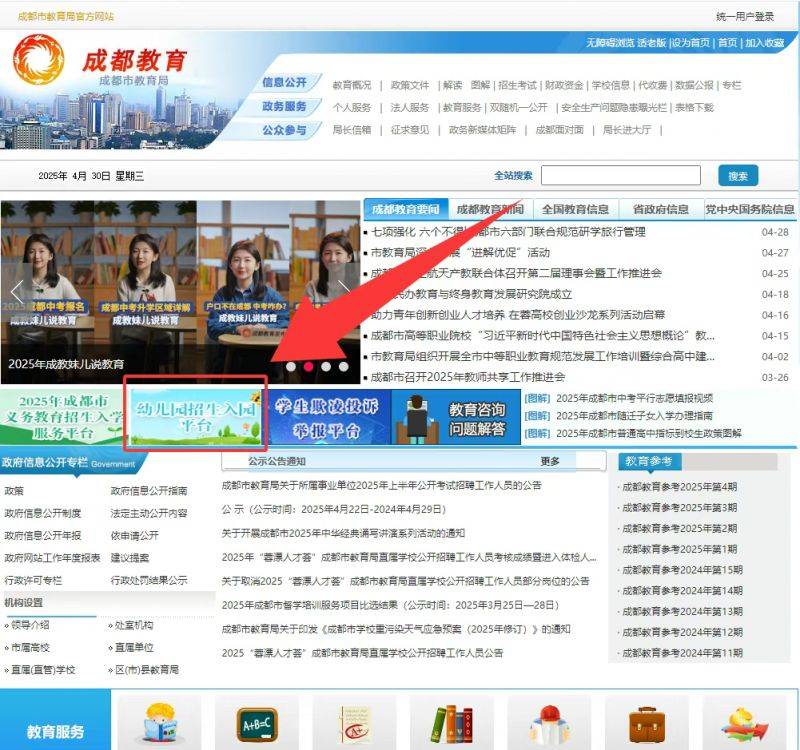This screenshot has height=750, width=800.
Task: Open news 成都市召开2025年教师共享工作推进会
Action: pos(468,377)
